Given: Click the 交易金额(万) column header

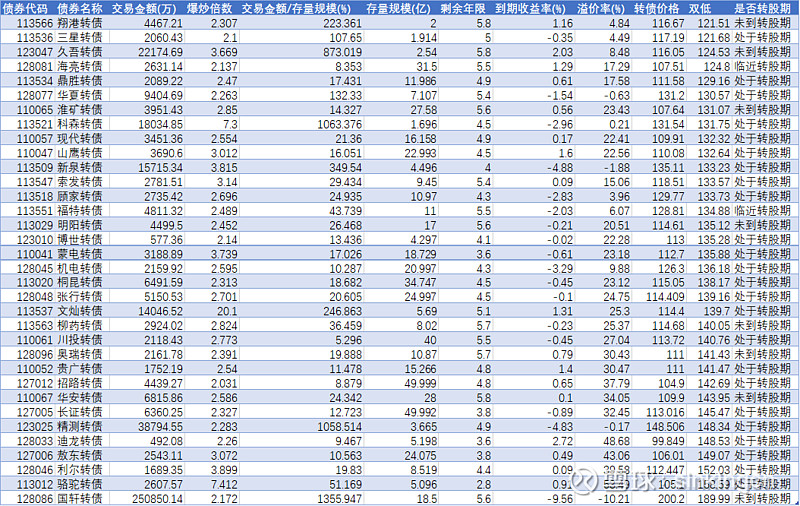Looking at the screenshot, I should click(x=144, y=8).
